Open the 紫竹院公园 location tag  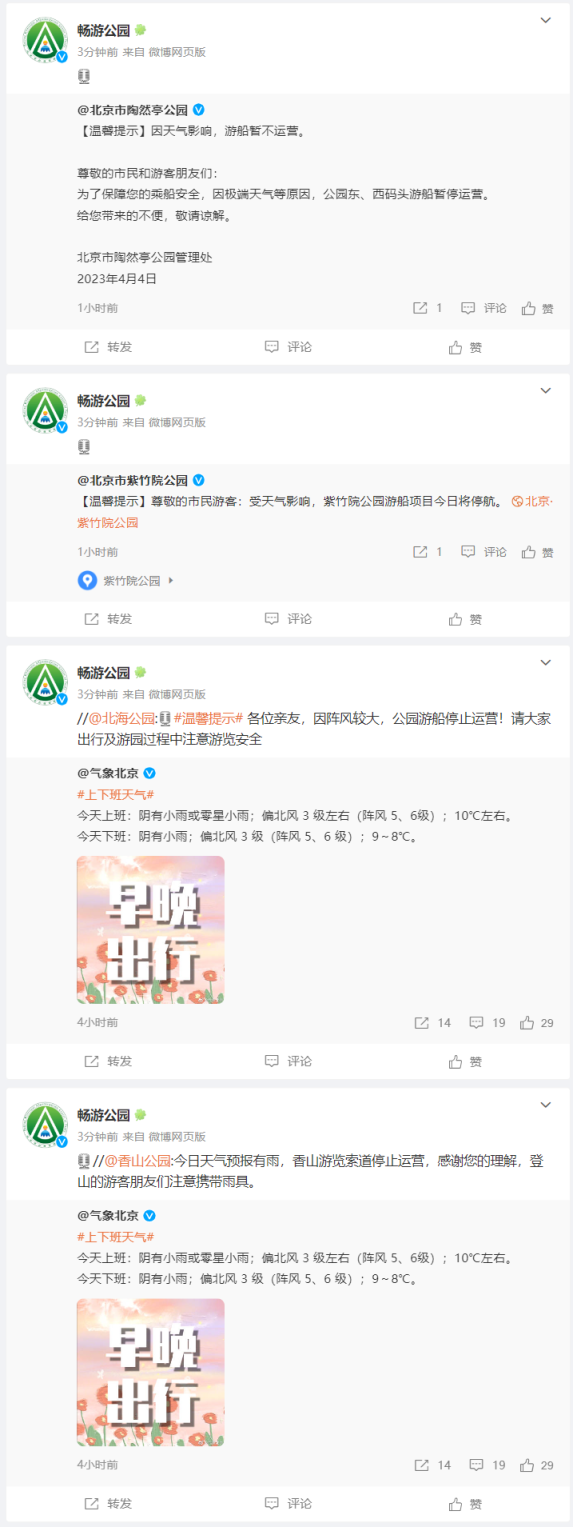(126, 580)
